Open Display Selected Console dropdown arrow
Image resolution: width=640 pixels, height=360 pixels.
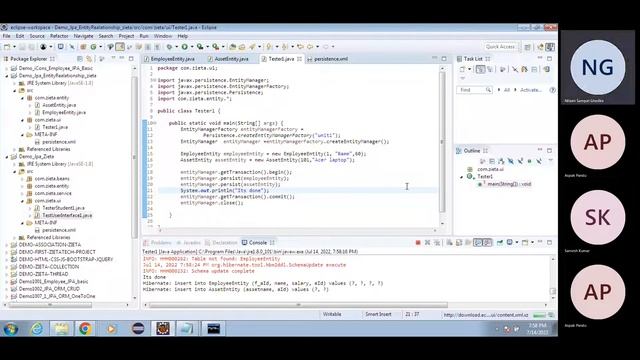tap(517, 242)
